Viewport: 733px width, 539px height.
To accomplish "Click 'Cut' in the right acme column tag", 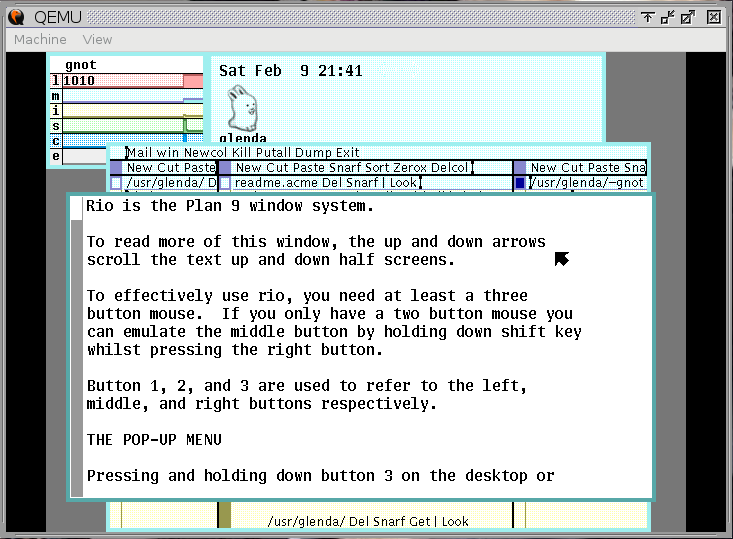I will pos(572,167).
